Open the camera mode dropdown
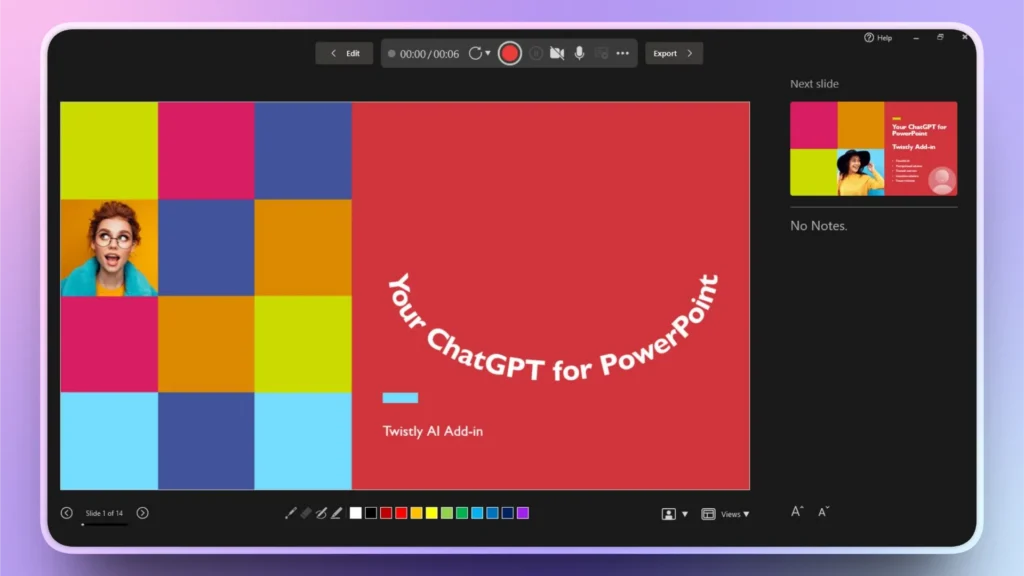 pyautogui.click(x=683, y=513)
